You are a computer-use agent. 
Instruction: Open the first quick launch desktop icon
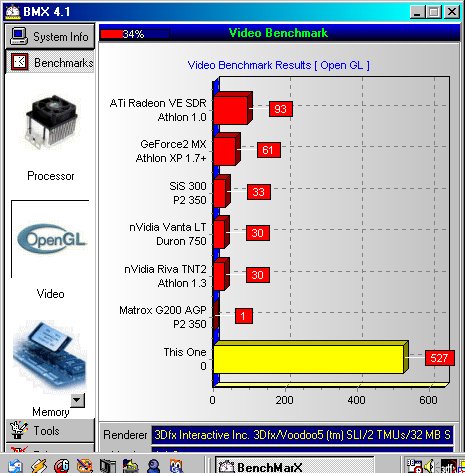tap(15, 466)
